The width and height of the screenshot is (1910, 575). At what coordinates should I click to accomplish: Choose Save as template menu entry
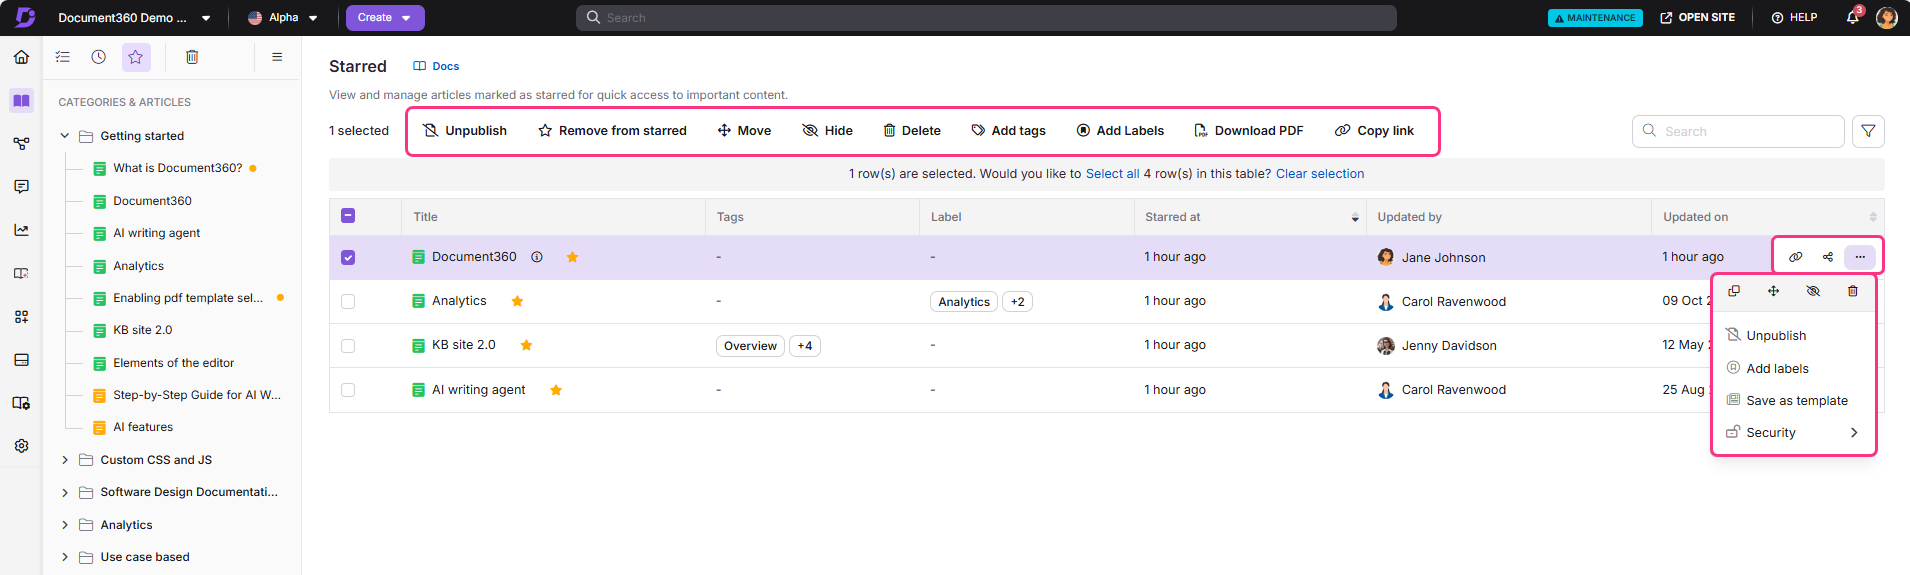coord(1787,400)
